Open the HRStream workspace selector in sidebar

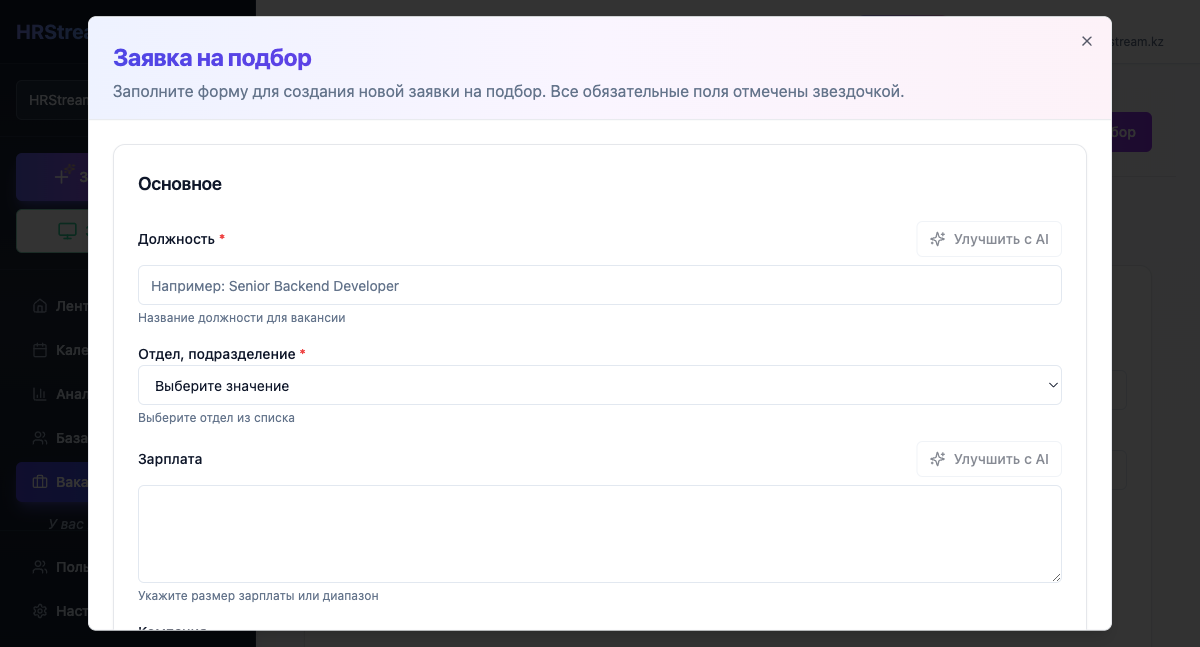click(52, 100)
